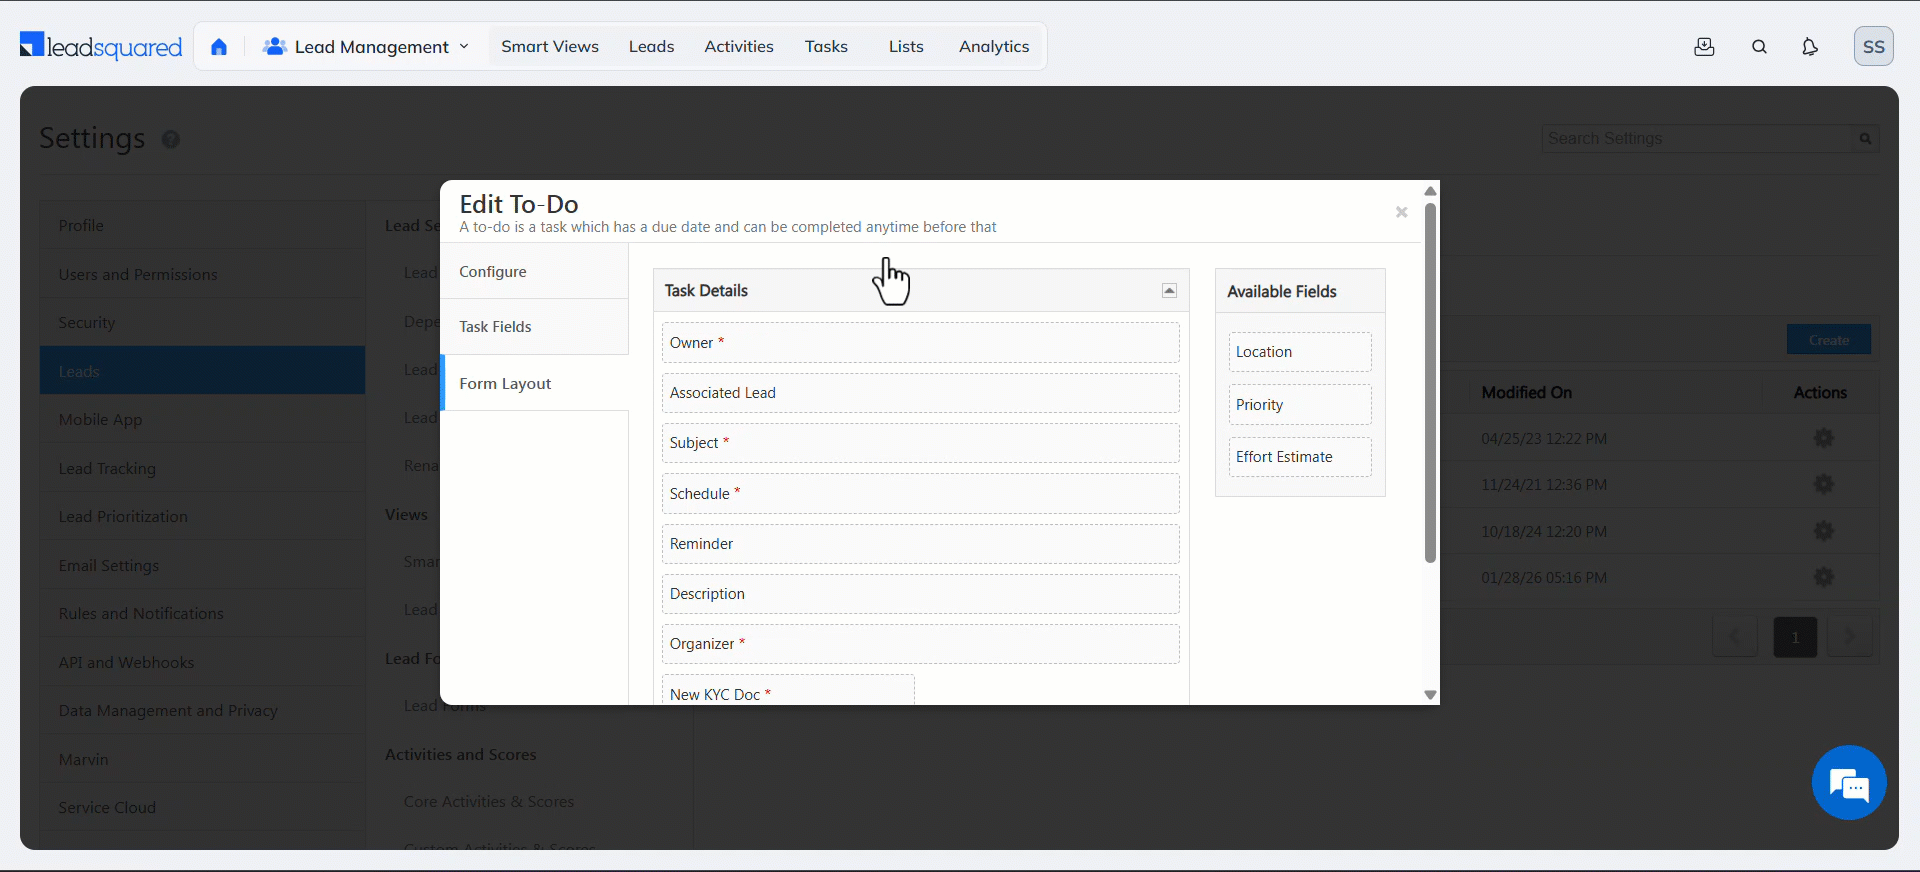1920x872 pixels.
Task: Click the Search Settings input field
Action: coord(1698,138)
